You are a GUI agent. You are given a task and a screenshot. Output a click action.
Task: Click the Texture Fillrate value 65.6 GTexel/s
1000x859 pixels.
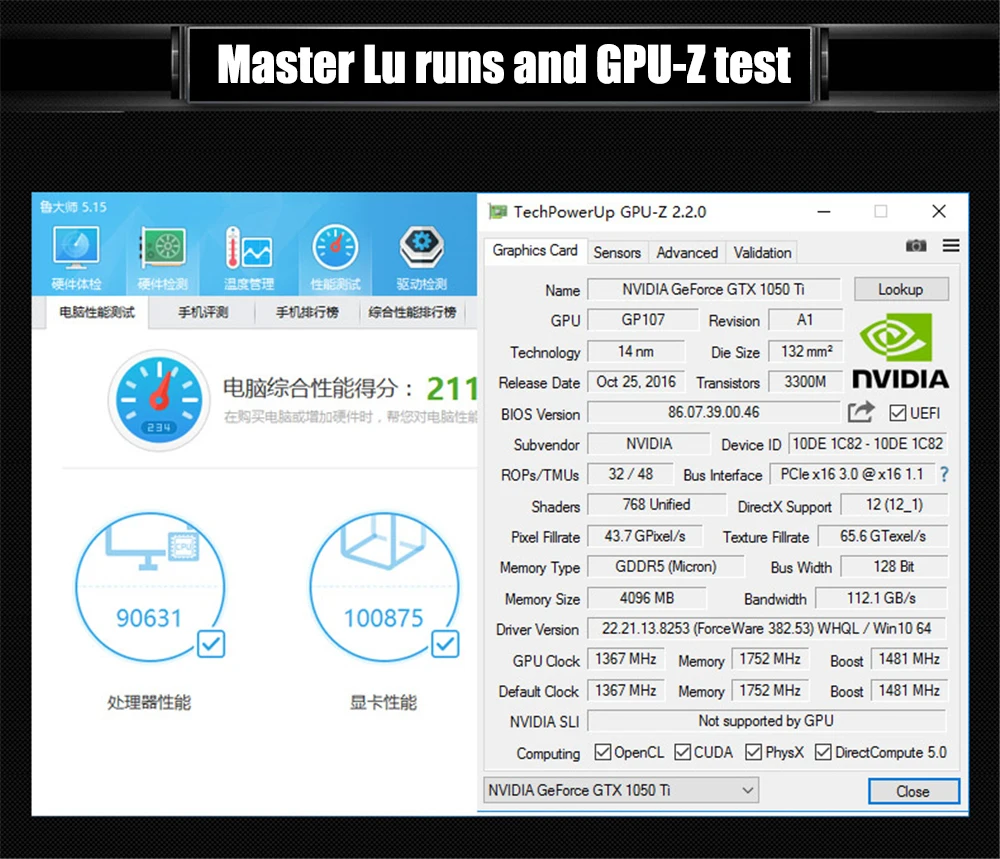click(x=883, y=536)
